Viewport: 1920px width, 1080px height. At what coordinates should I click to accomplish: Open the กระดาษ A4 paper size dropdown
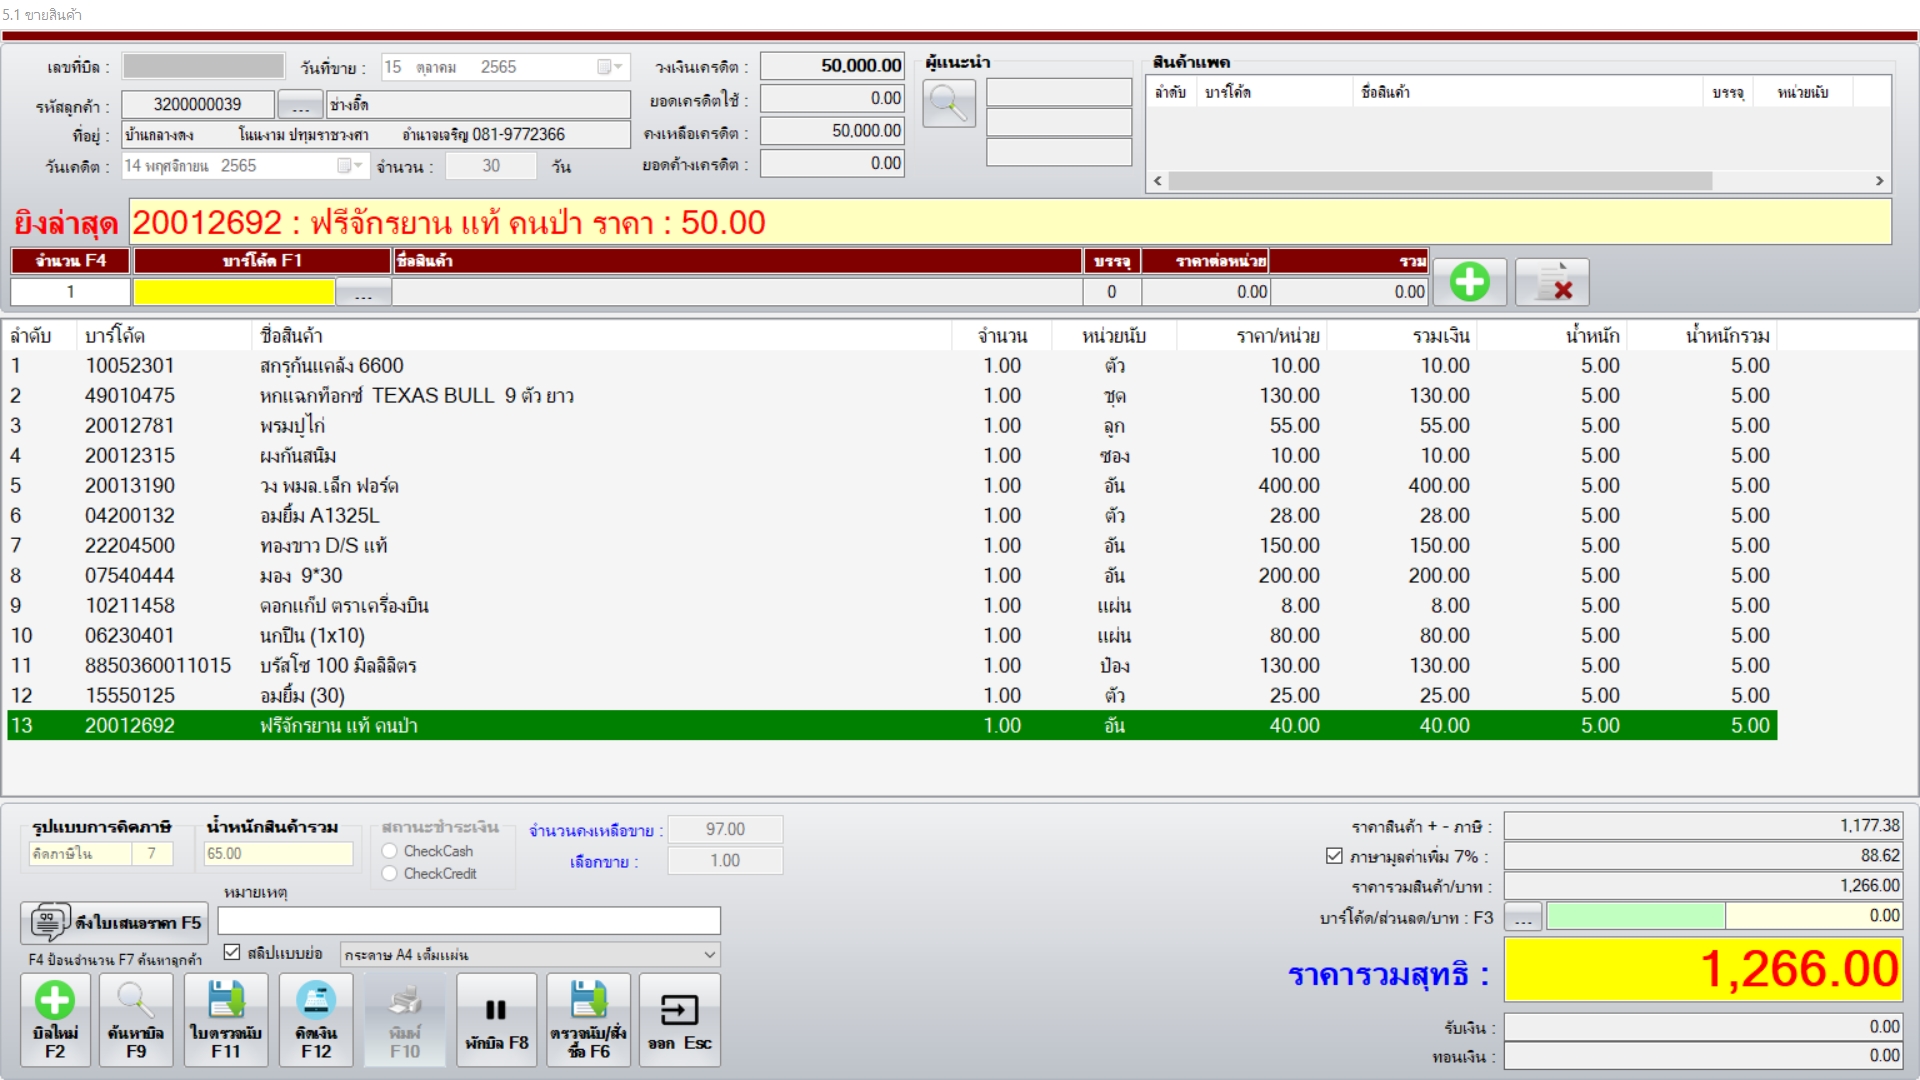tap(709, 955)
